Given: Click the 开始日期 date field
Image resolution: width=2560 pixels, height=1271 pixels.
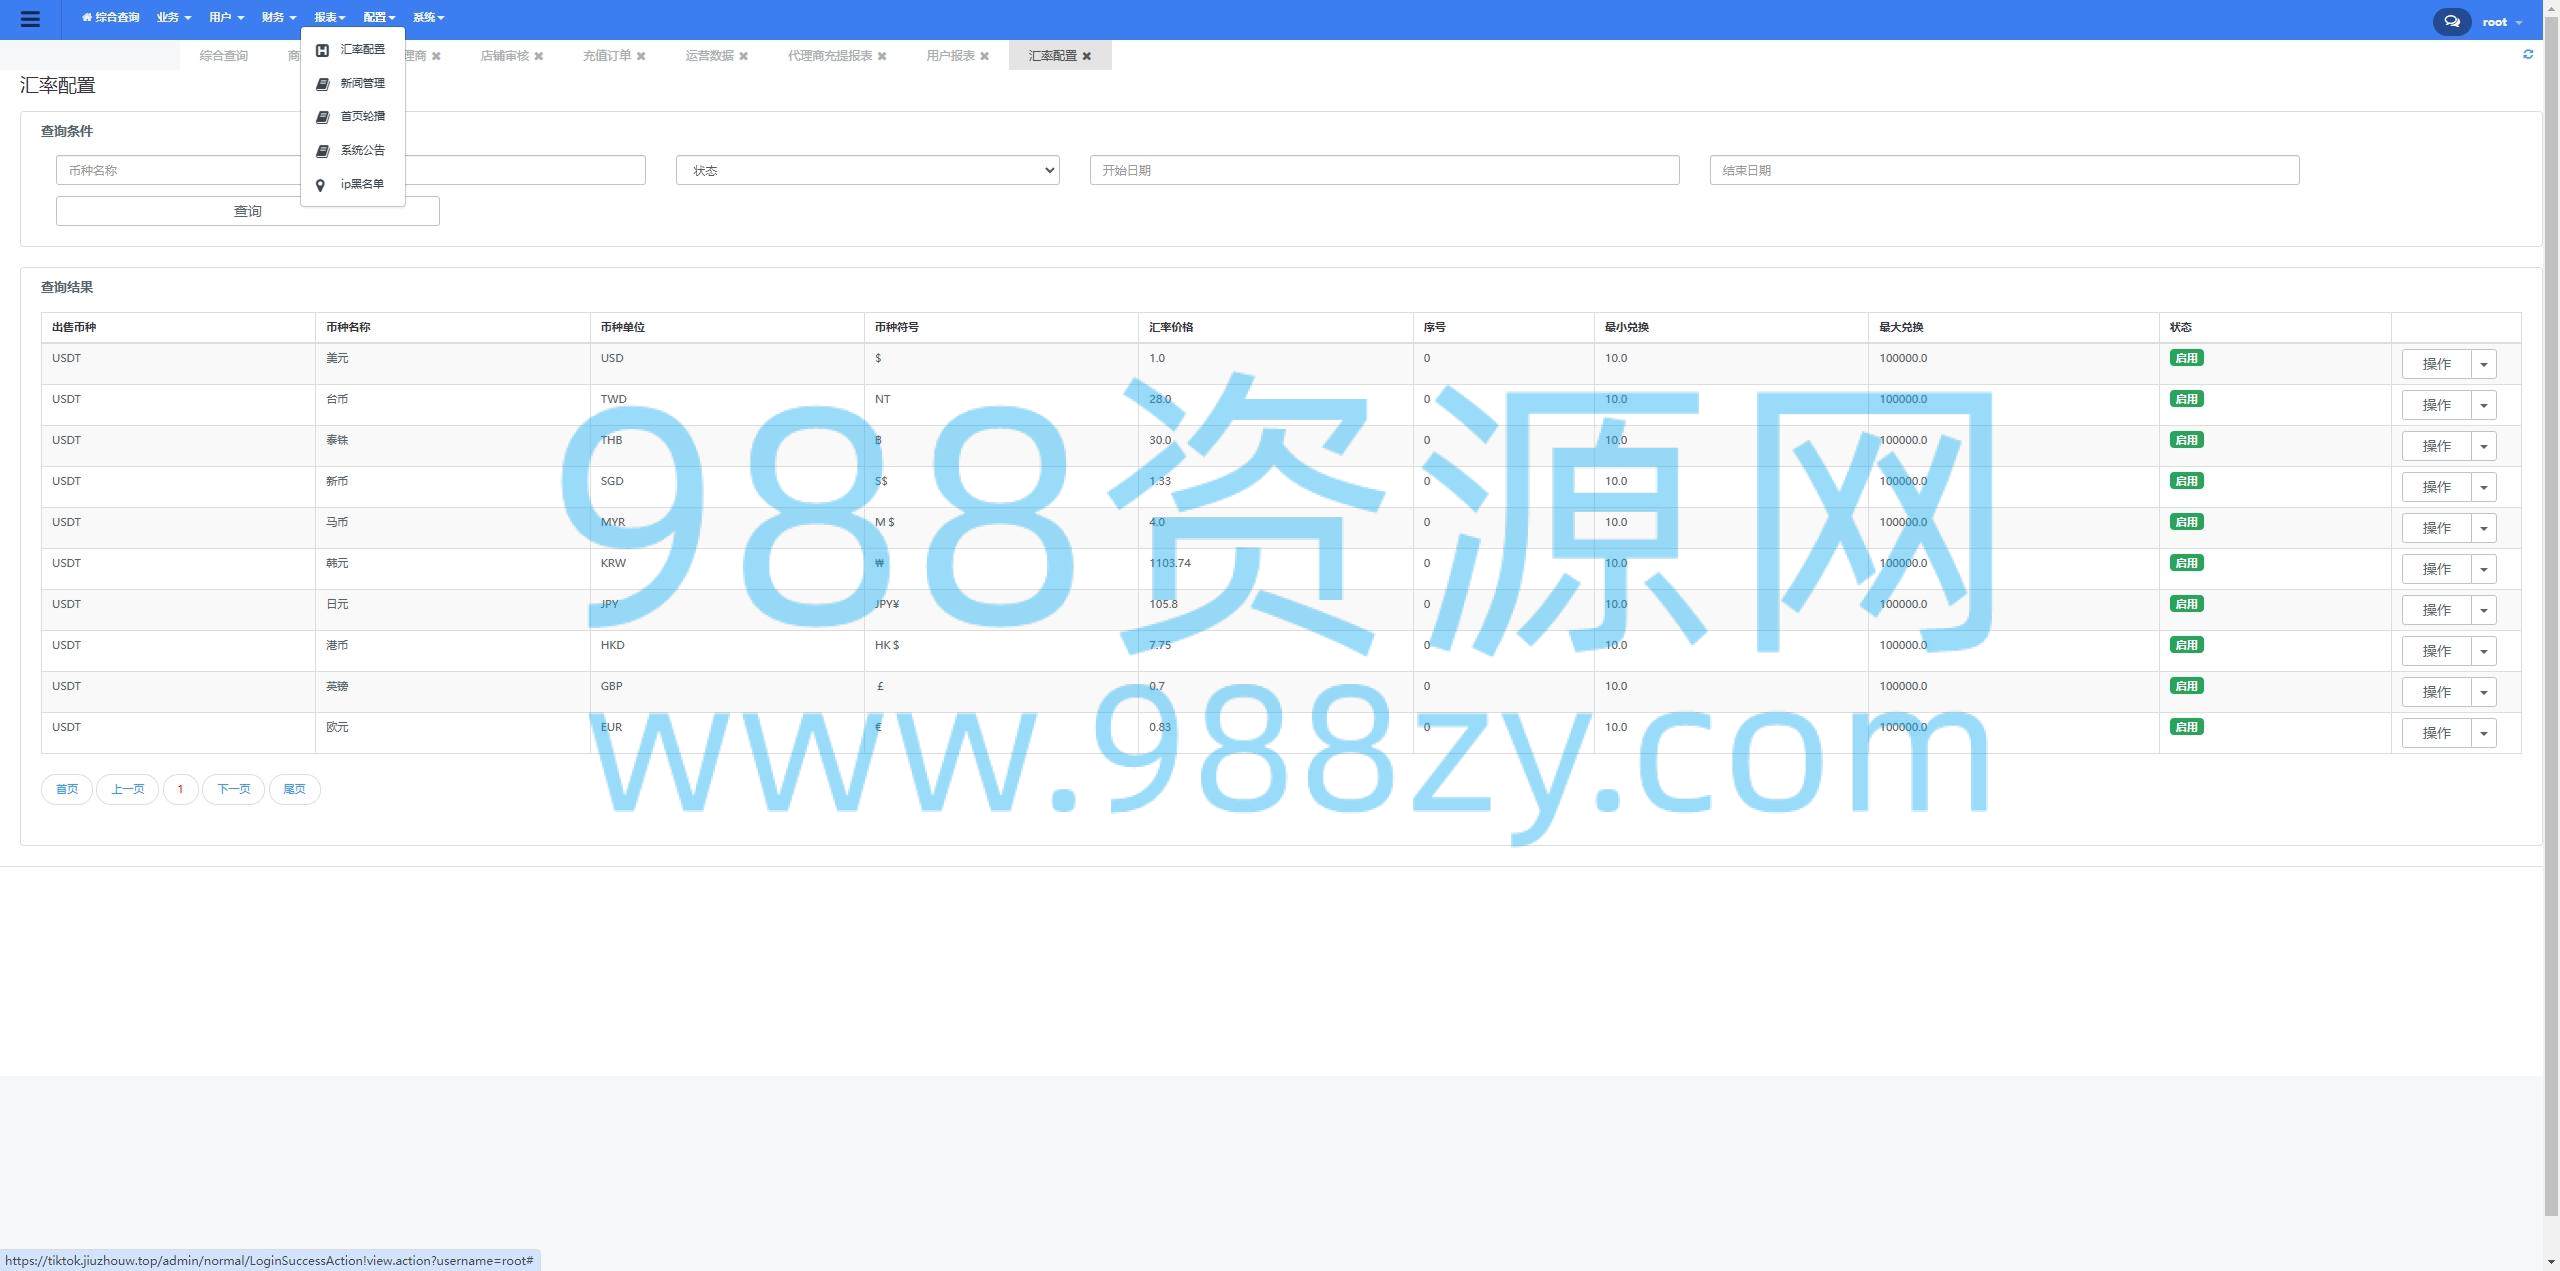Looking at the screenshot, I should pyautogui.click(x=1384, y=170).
